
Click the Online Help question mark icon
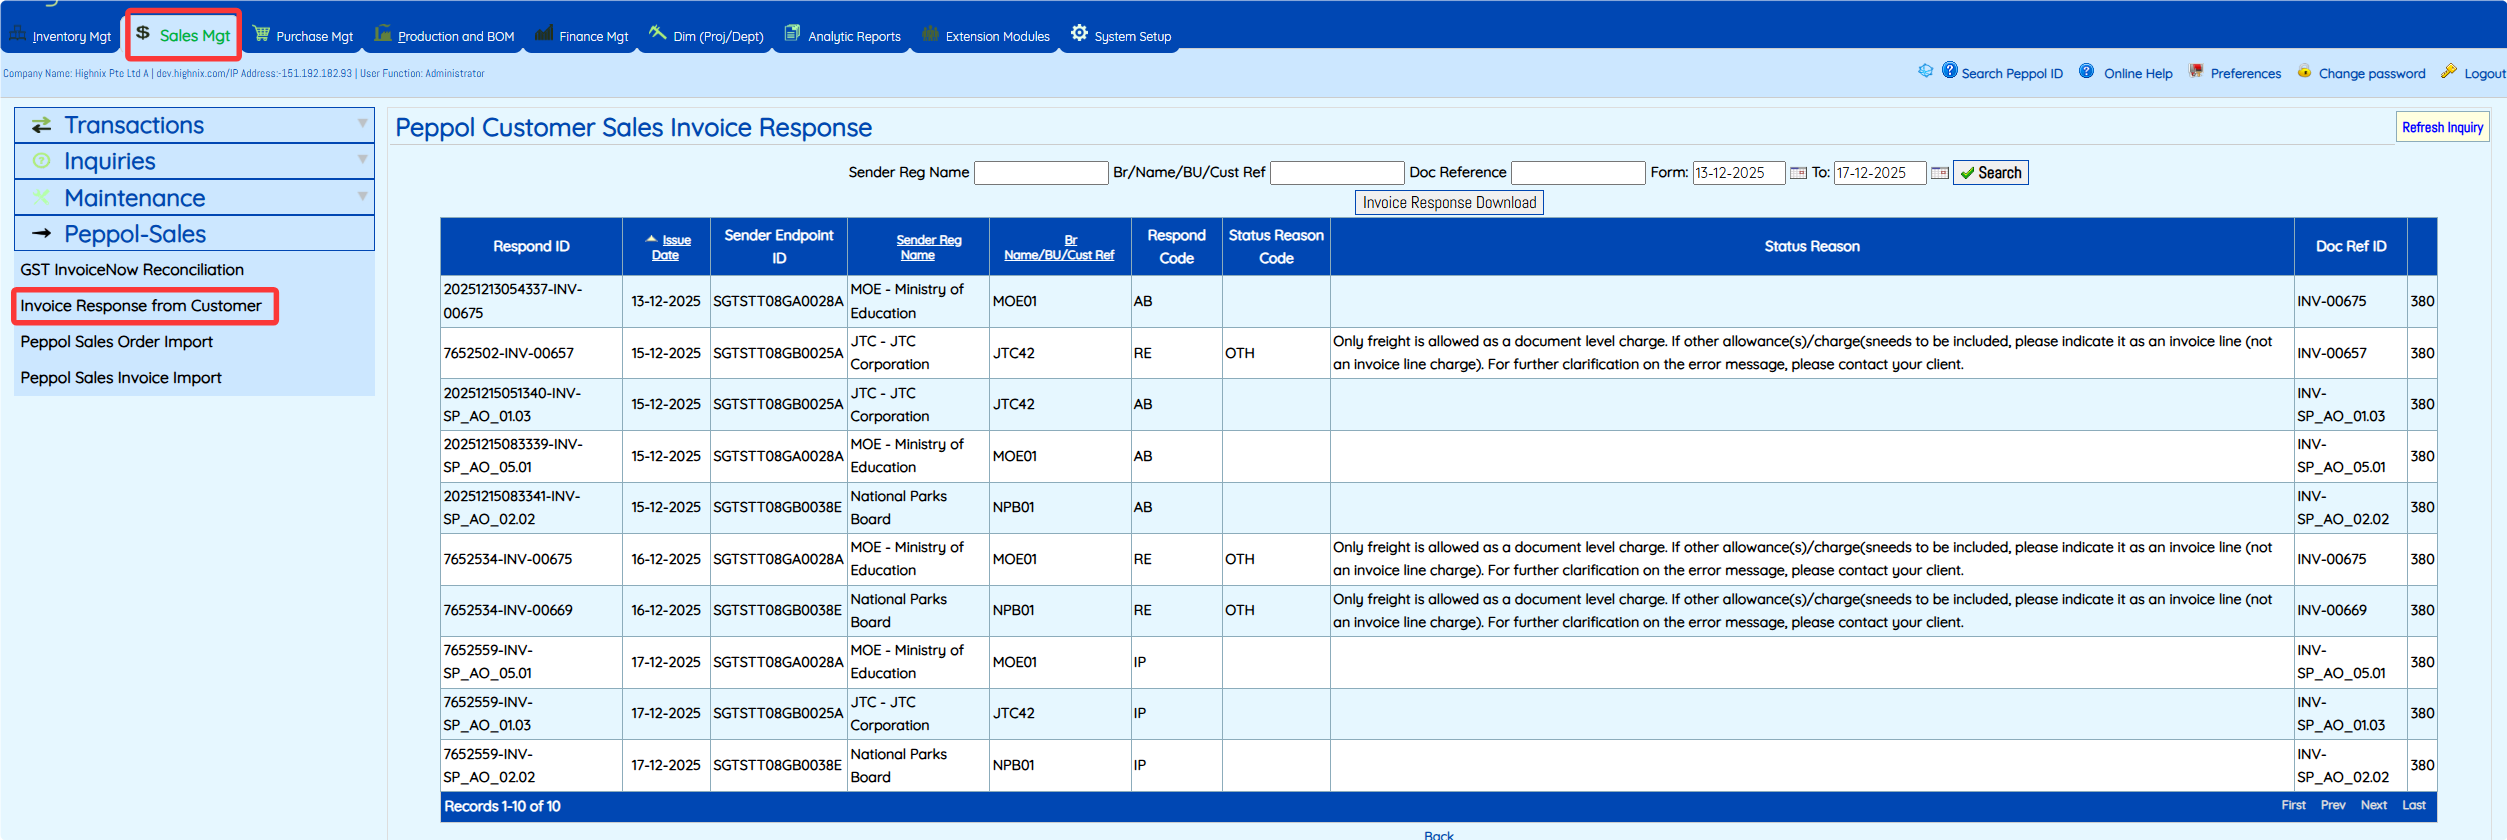pyautogui.click(x=2087, y=72)
